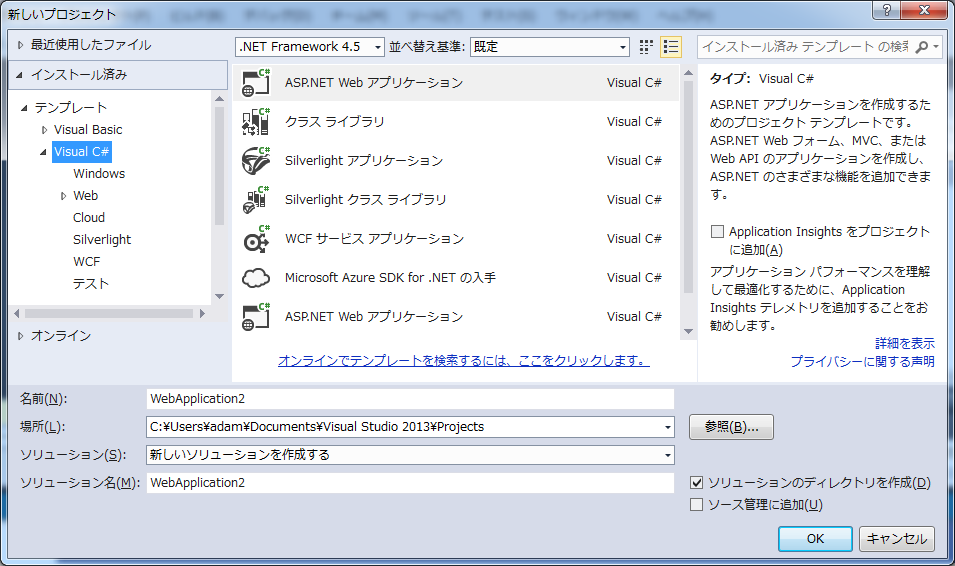Image resolution: width=955 pixels, height=566 pixels.
Task: Click the installed templates search box
Action: (x=805, y=47)
